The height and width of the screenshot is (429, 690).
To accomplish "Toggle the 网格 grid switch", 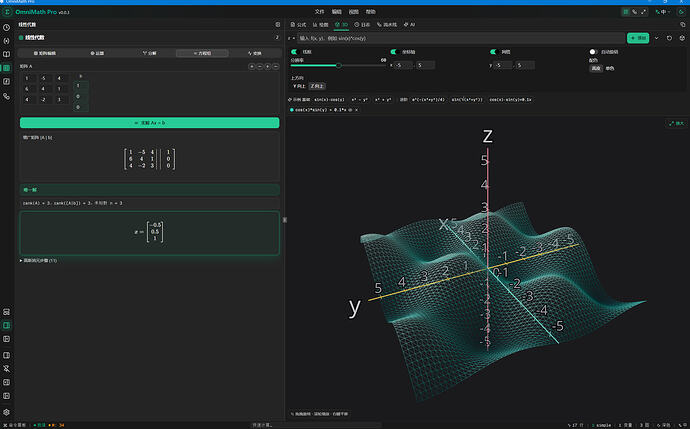I will [x=493, y=52].
